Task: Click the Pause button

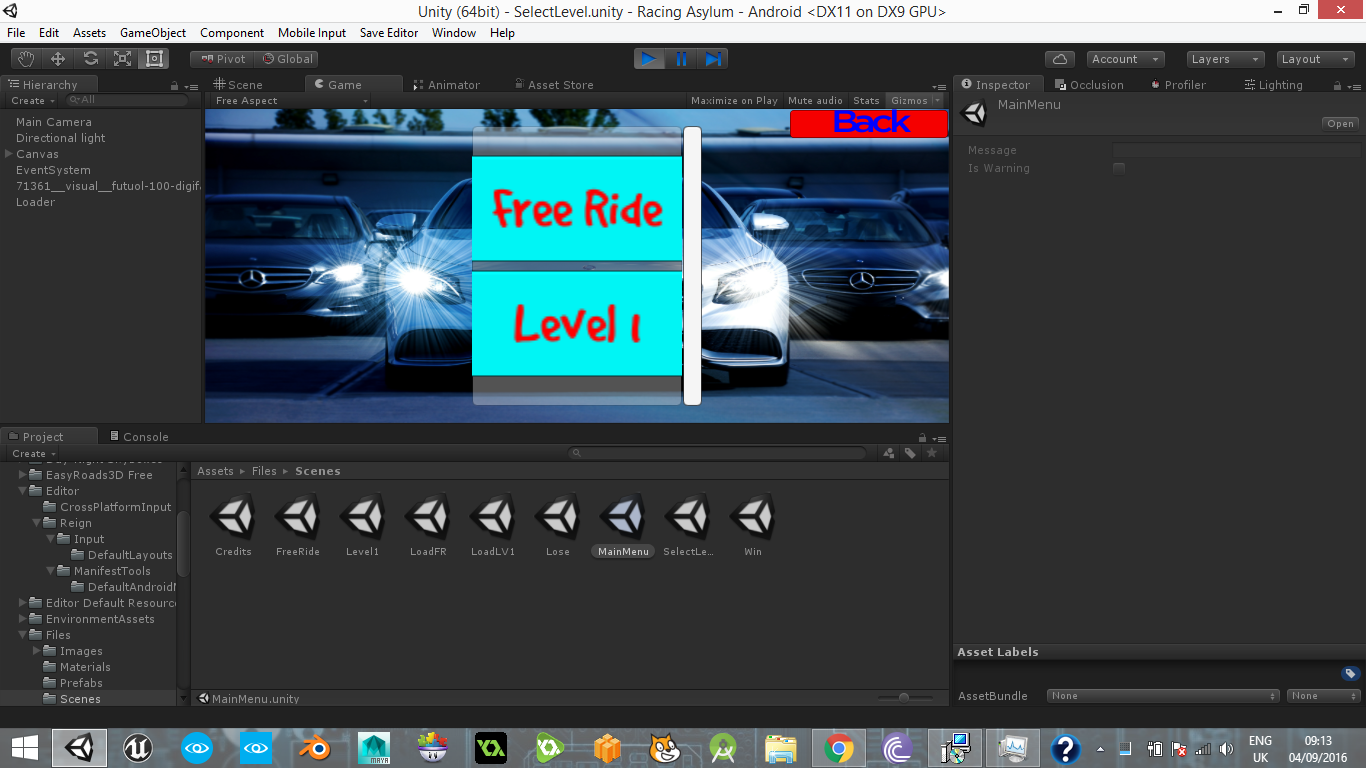Action: pos(681,59)
